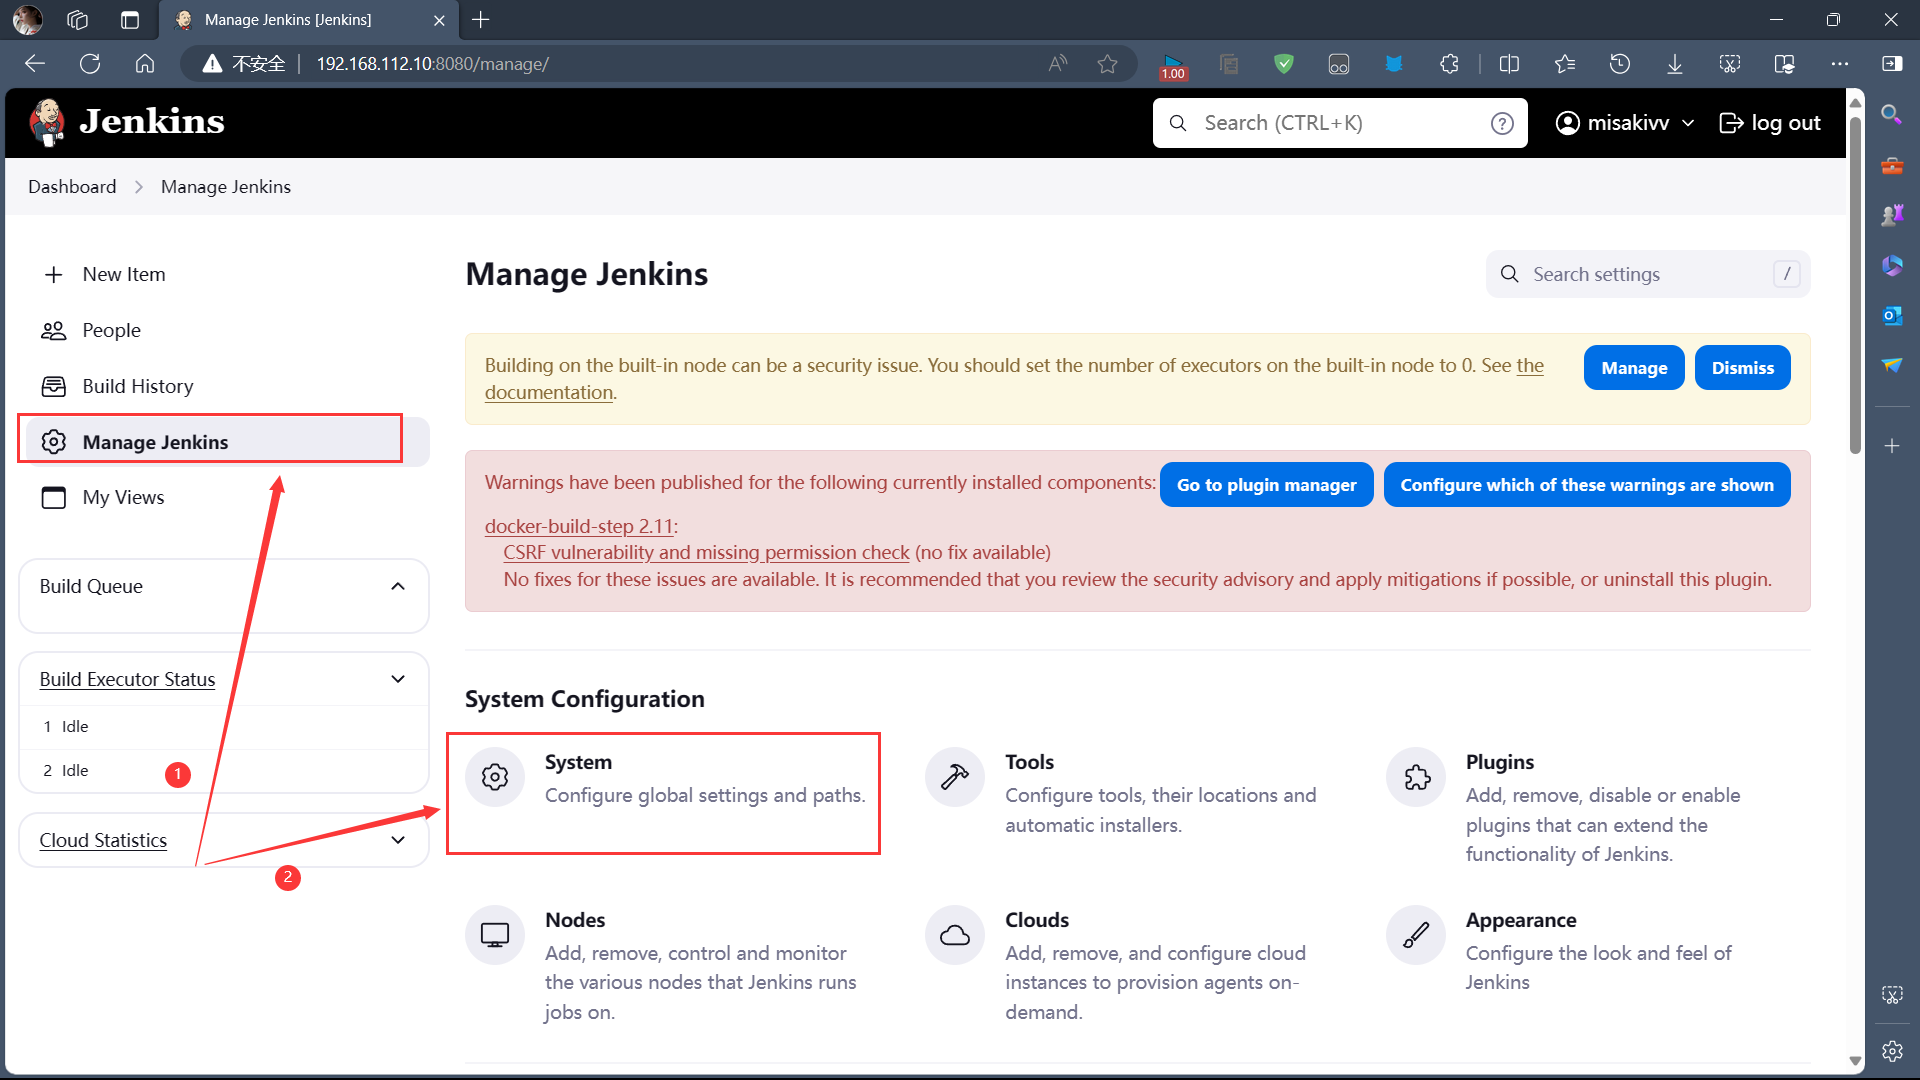Viewport: 1920px width, 1080px height.
Task: Click the Build History icon
Action: (53, 386)
